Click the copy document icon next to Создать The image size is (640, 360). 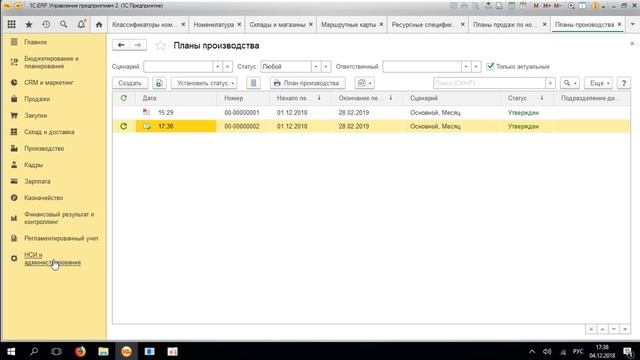point(159,83)
